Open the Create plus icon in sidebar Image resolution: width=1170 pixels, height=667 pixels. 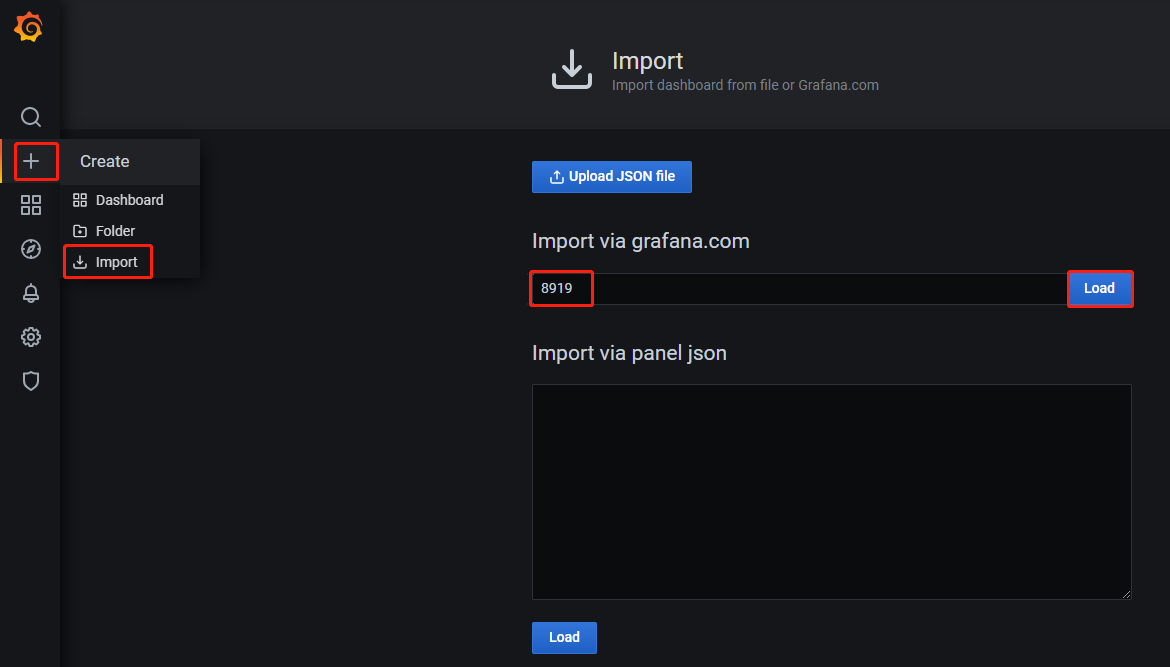(31, 161)
